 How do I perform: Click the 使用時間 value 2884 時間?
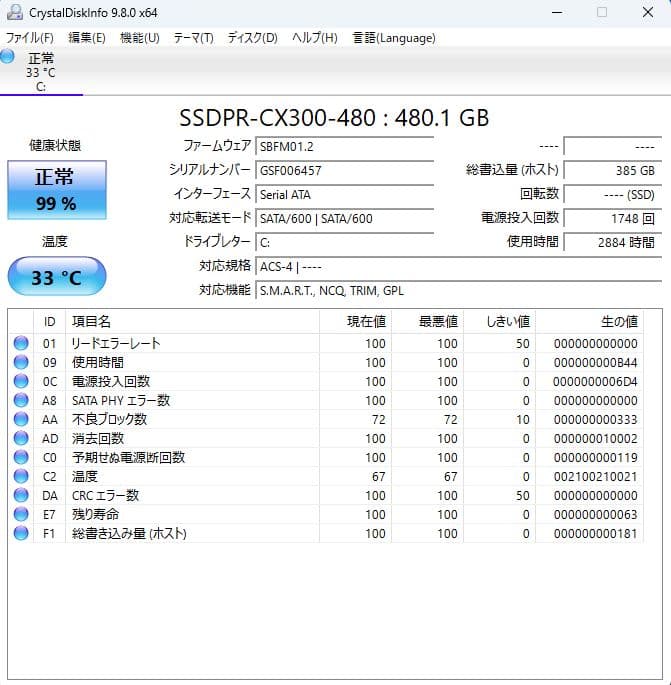click(613, 242)
